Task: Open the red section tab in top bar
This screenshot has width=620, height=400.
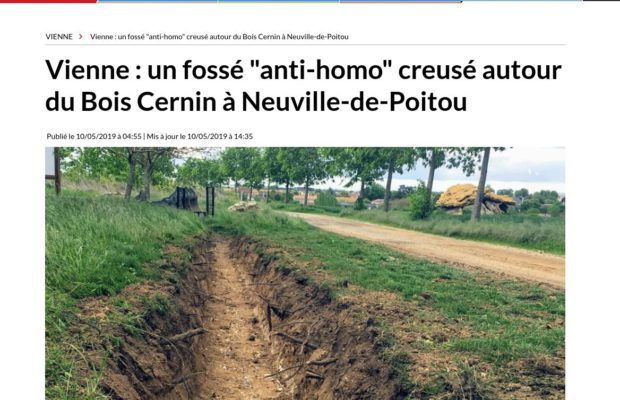Action: pyautogui.click(x=48, y=1)
